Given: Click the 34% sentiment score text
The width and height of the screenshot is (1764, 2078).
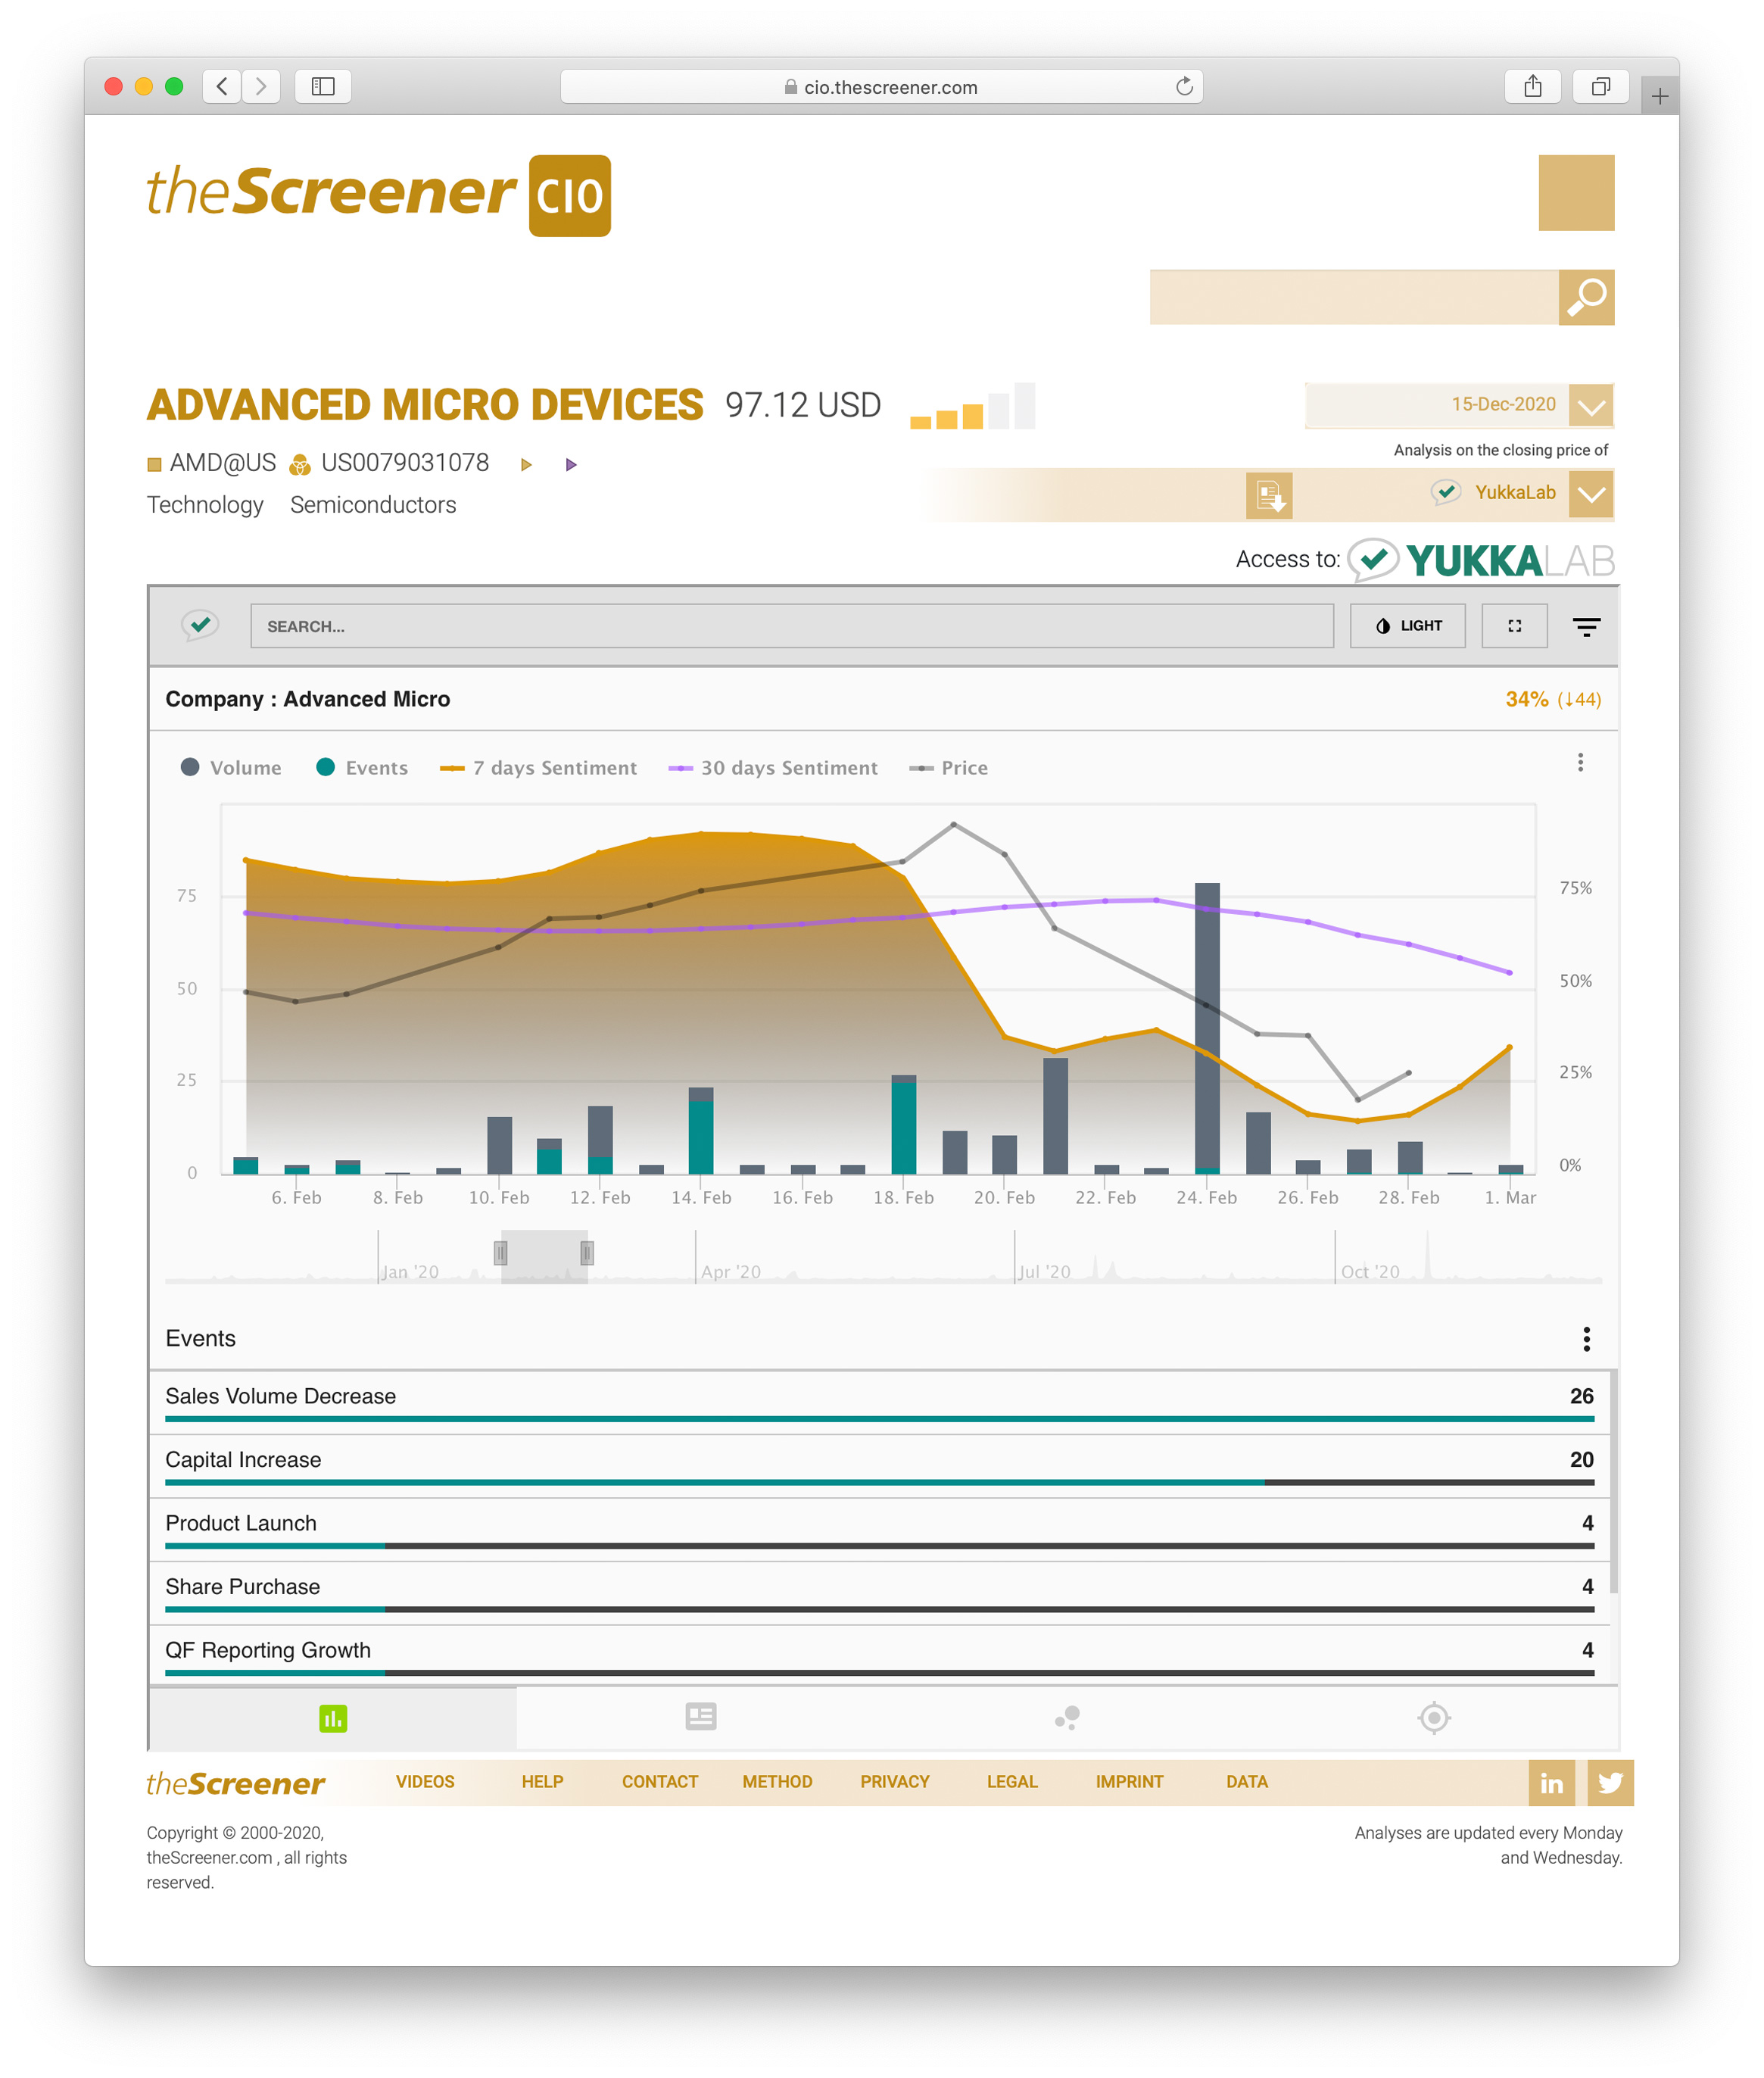Looking at the screenshot, I should click(1526, 699).
